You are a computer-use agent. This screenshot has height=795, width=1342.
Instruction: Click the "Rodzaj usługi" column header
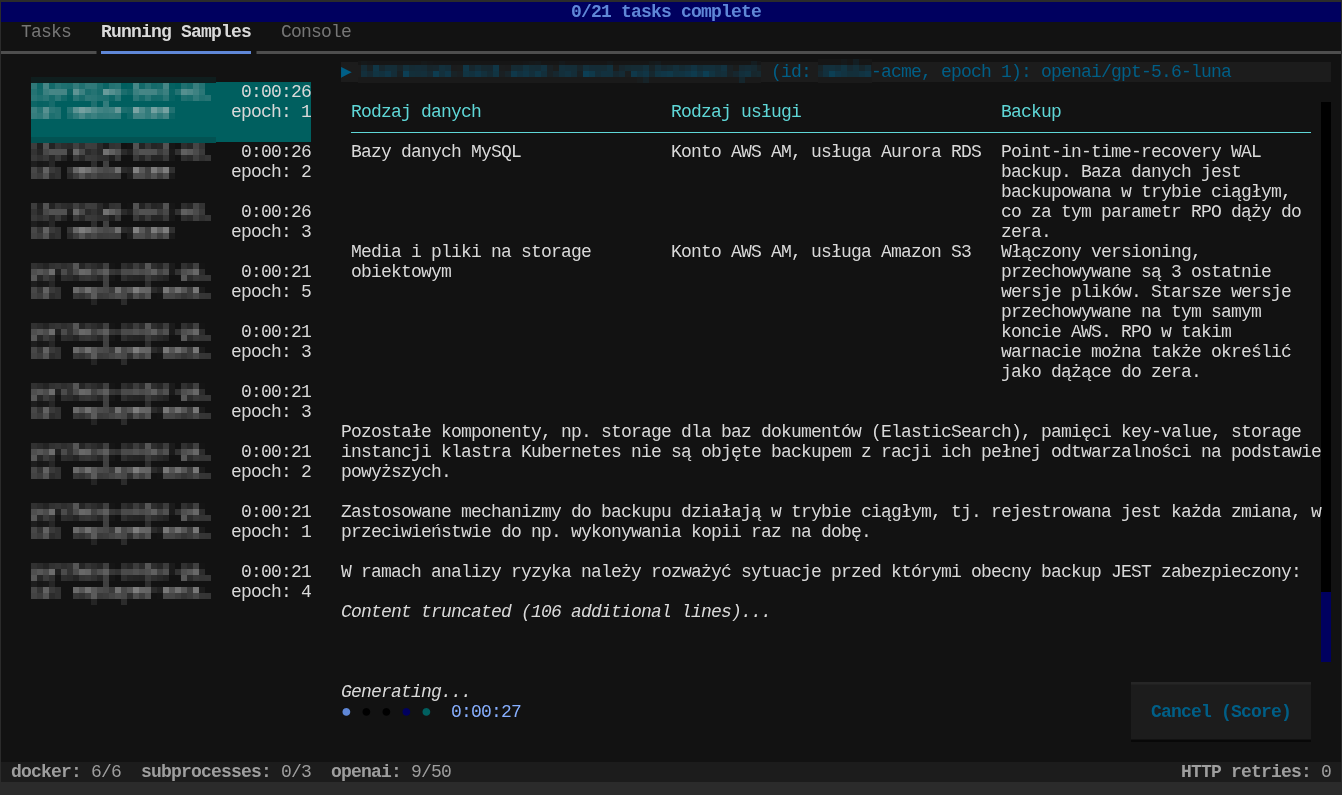pyautogui.click(x=736, y=112)
